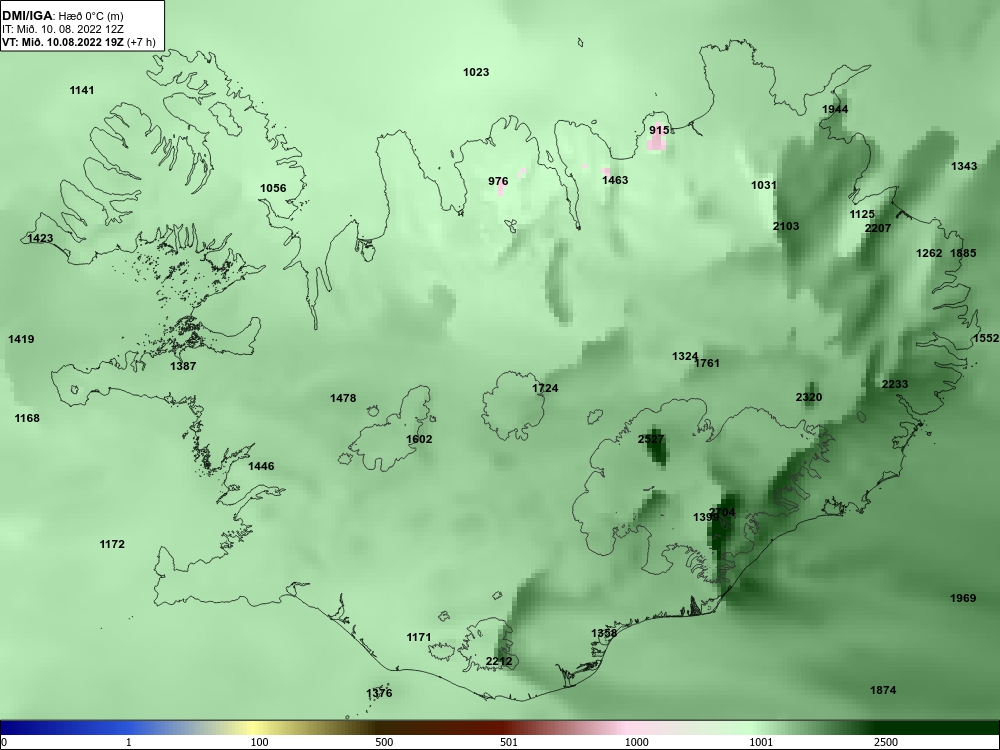Click the 915 value on the pink patch
The height and width of the screenshot is (750, 1000).
659,131
